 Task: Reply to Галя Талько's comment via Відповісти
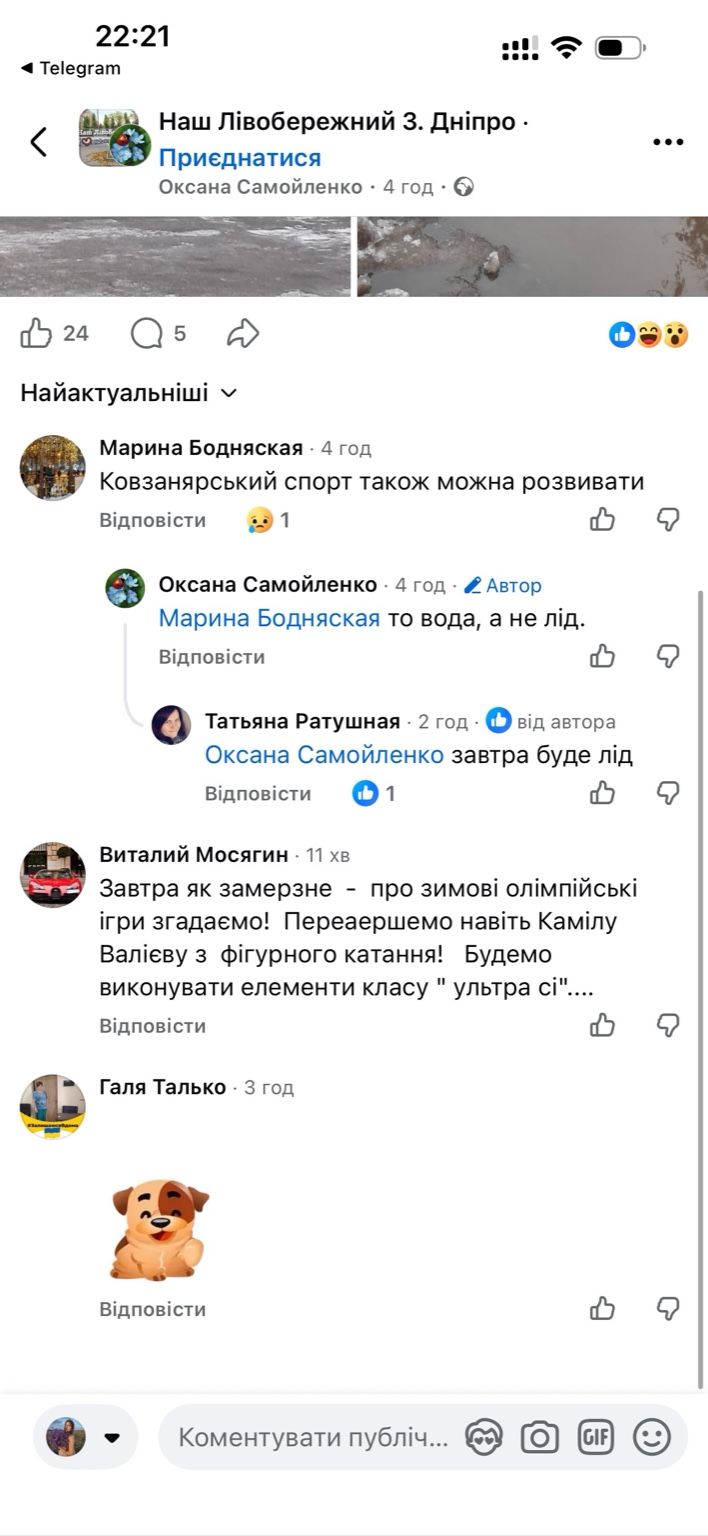(x=152, y=1309)
